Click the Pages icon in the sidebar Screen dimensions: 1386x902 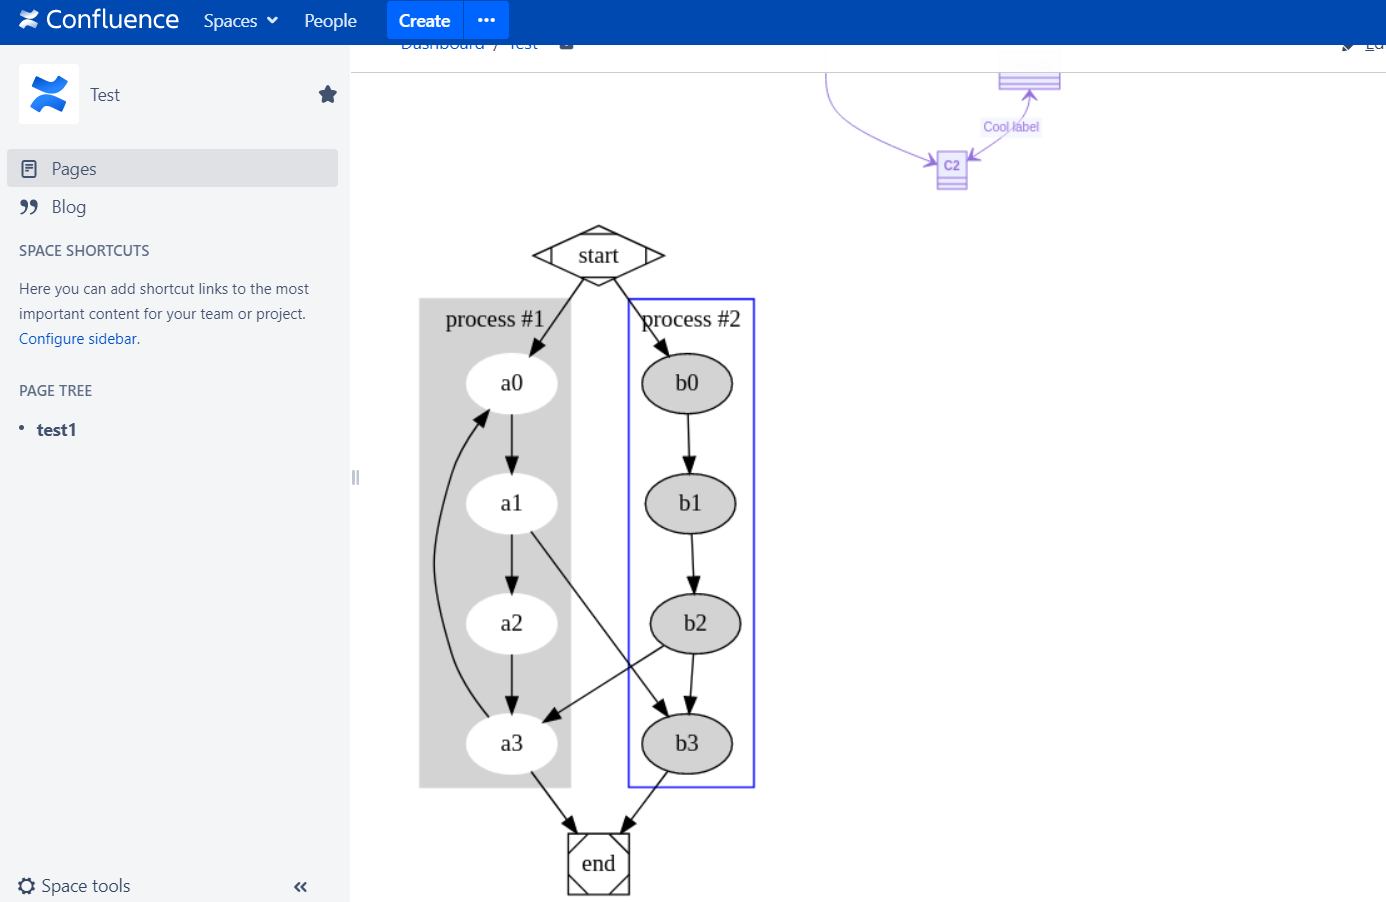coord(29,169)
